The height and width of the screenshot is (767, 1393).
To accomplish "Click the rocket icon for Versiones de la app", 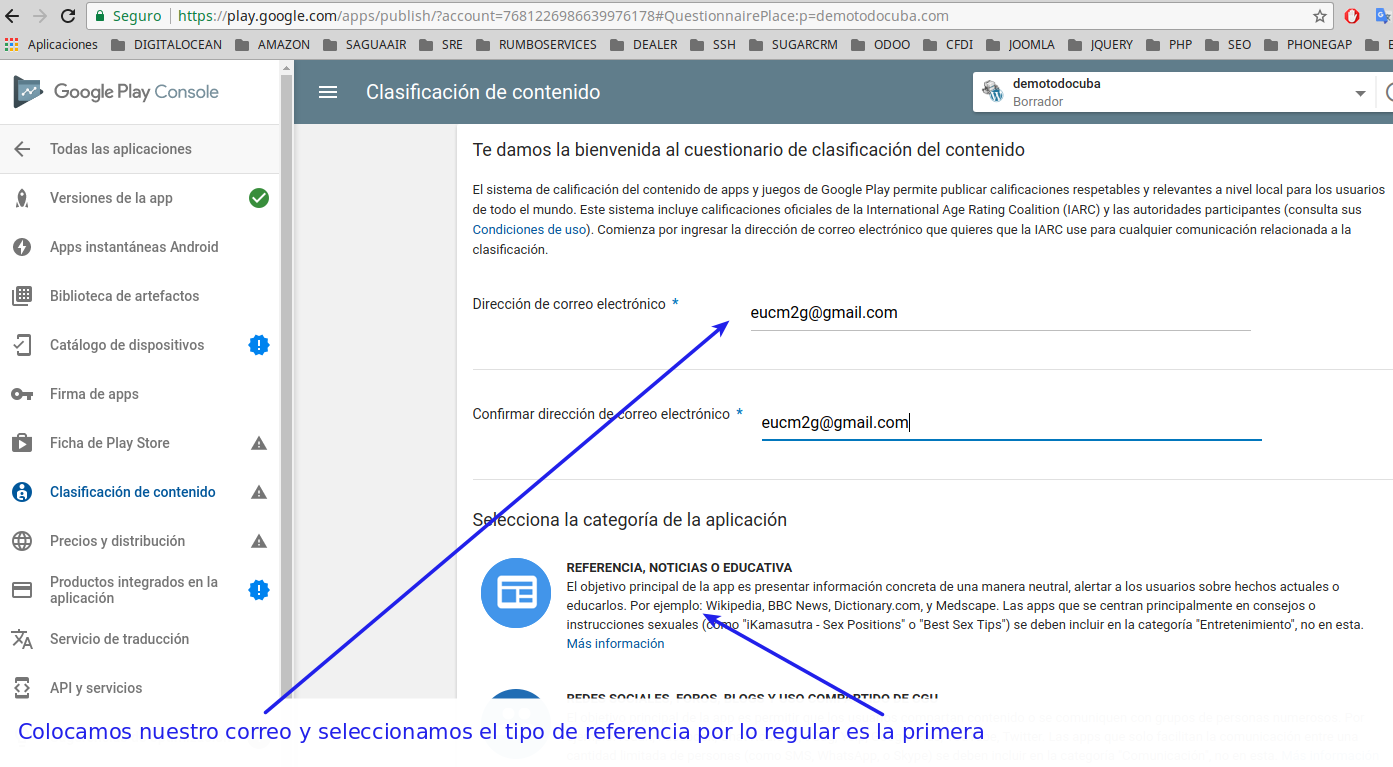I will pyautogui.click(x=22, y=198).
